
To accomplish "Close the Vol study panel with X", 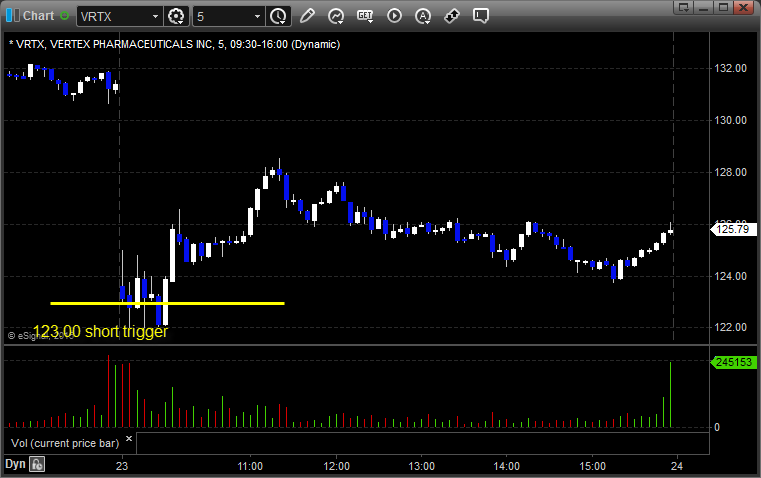I will (129, 439).
